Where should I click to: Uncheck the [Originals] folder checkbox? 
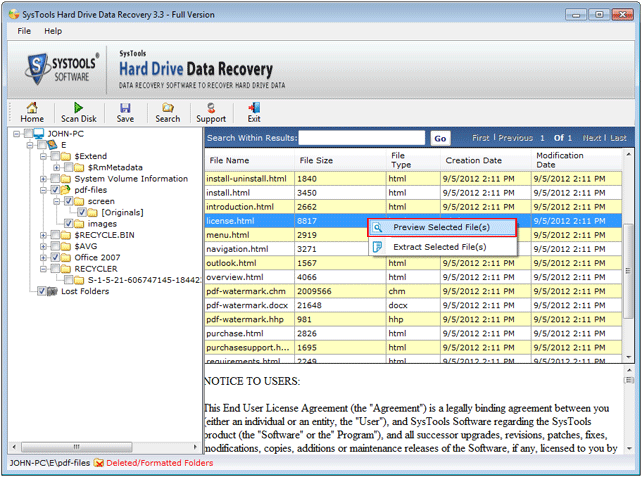pyautogui.click(x=82, y=213)
